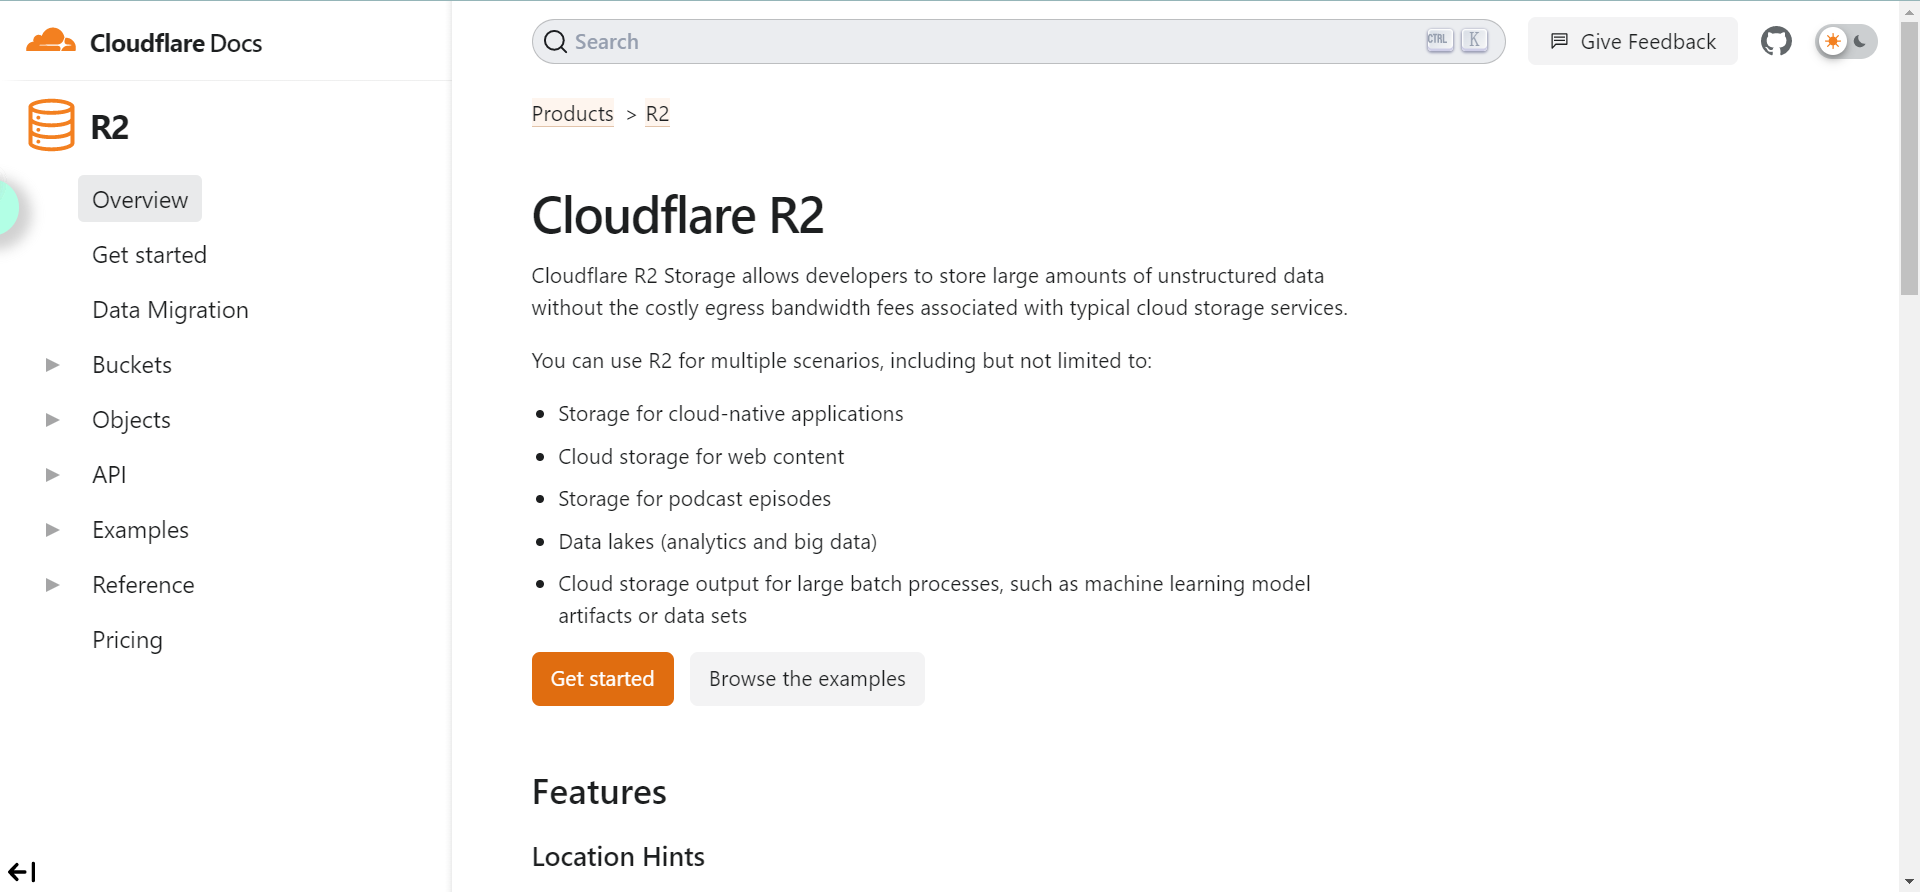Image resolution: width=1920 pixels, height=892 pixels.
Task: Open the GitHub repository icon
Action: pyautogui.click(x=1776, y=42)
